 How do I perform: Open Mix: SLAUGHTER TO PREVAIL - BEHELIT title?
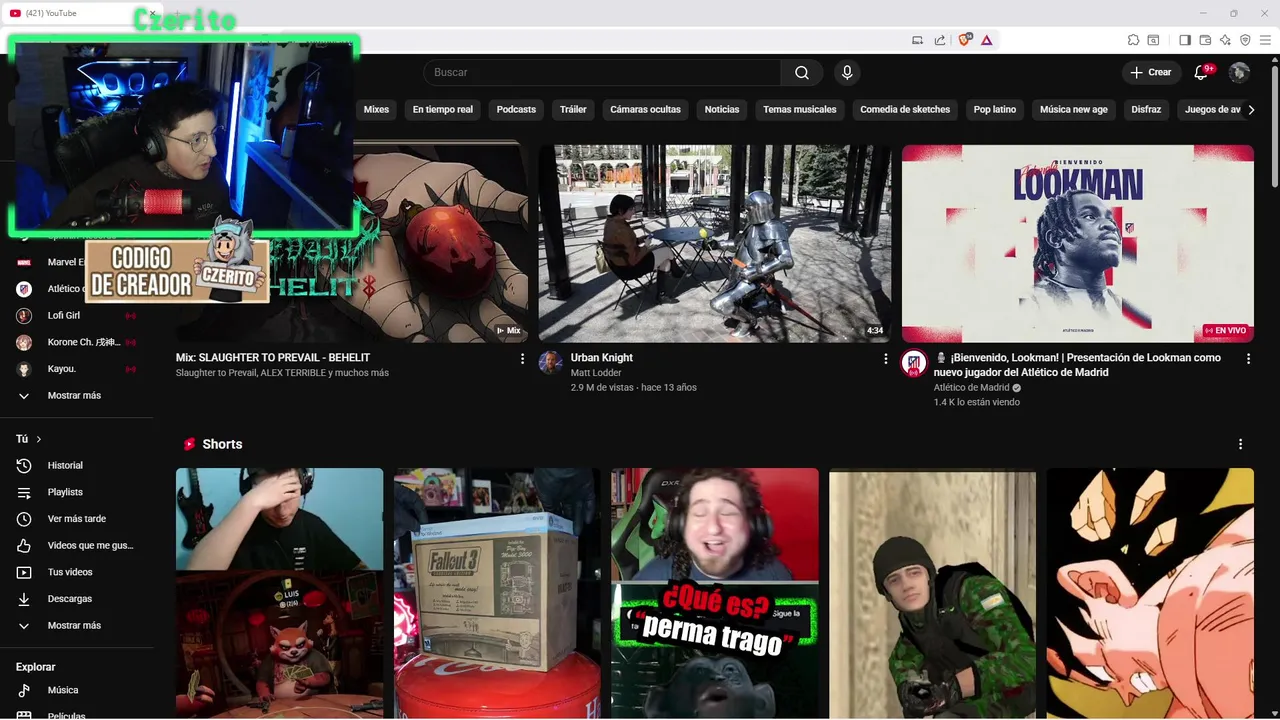(x=273, y=358)
